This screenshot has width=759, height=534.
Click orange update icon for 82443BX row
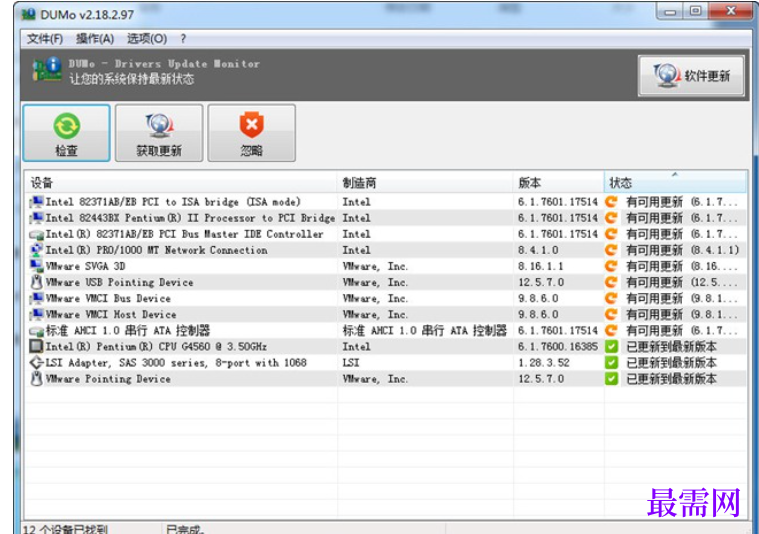[x=611, y=218]
